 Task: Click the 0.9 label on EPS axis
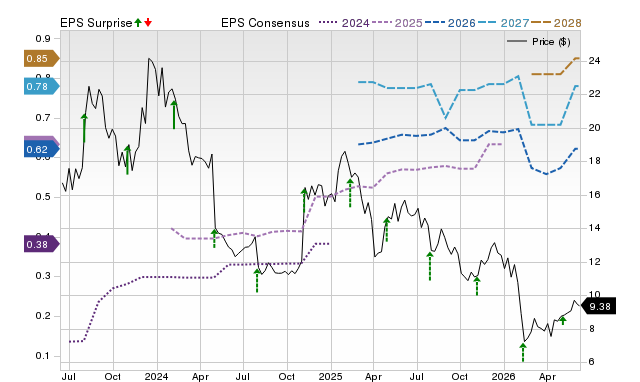42,39
